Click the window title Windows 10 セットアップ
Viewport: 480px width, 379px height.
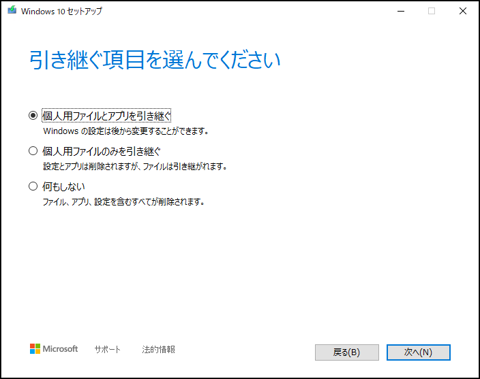coord(62,11)
